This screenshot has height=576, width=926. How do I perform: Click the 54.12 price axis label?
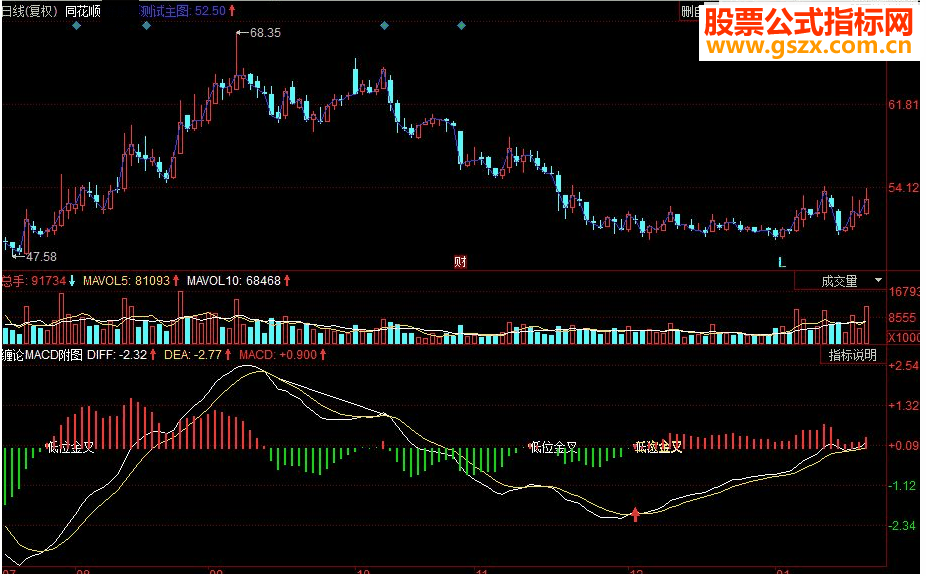coord(904,188)
